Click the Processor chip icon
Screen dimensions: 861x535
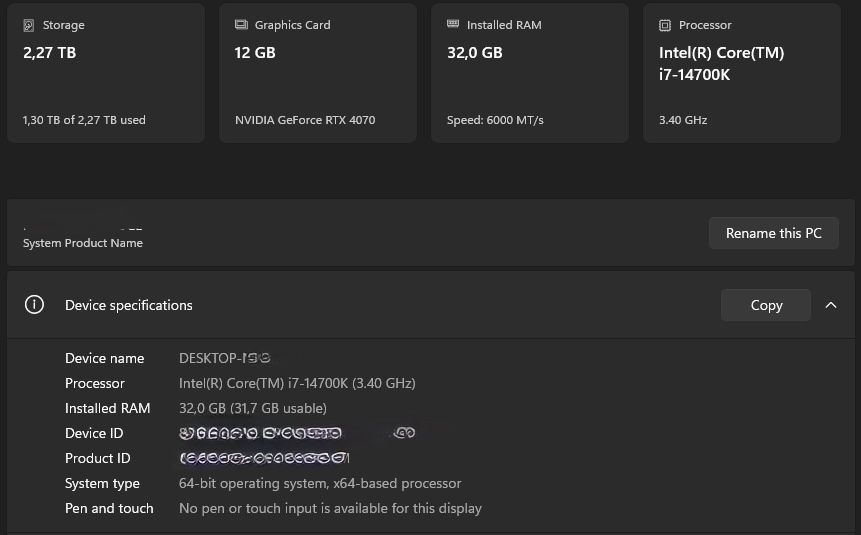coord(664,25)
